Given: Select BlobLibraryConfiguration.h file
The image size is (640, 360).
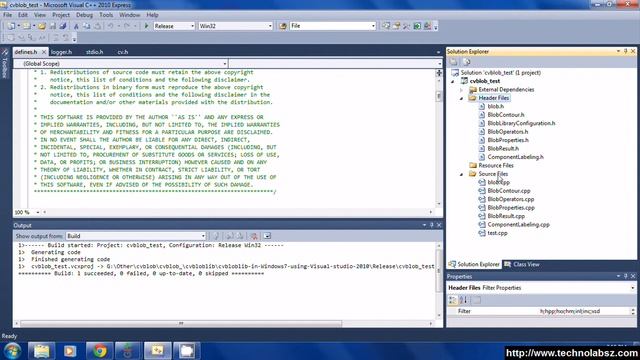Looking at the screenshot, I should (521, 123).
